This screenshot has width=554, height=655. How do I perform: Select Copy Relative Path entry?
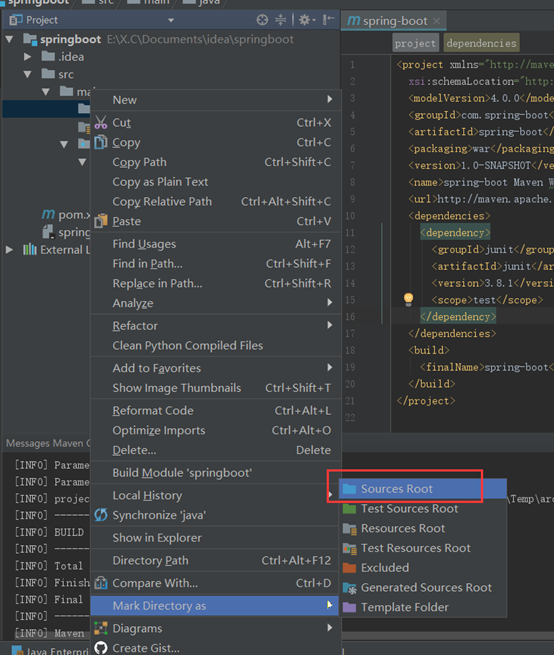click(x=216, y=201)
